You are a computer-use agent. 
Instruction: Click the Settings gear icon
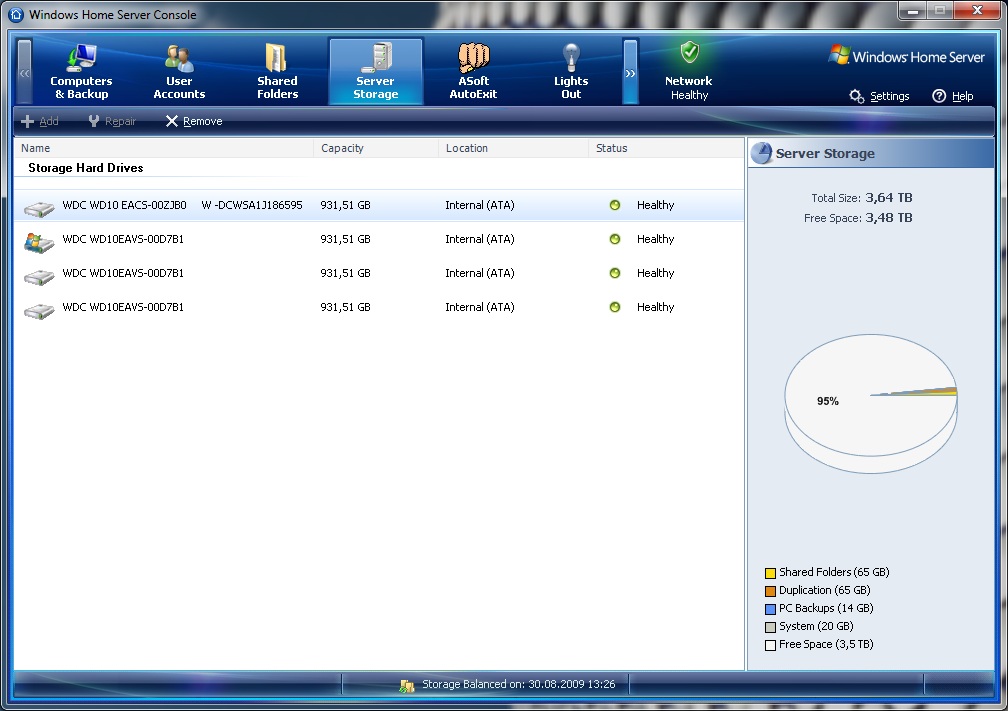pyautogui.click(x=856, y=96)
